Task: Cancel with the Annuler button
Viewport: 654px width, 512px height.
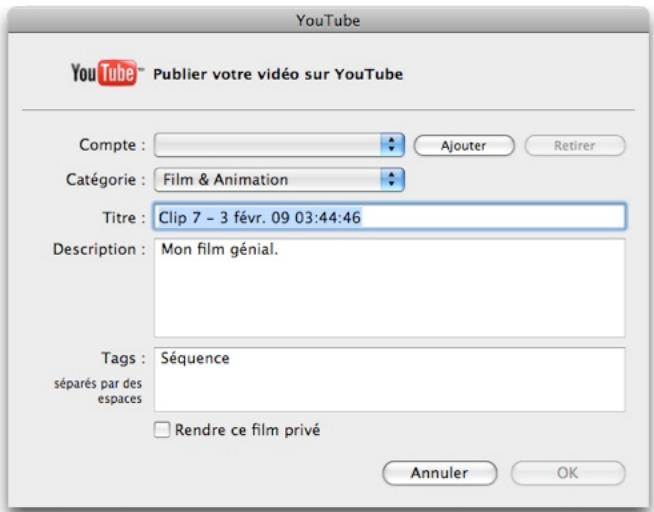Action: 440,473
